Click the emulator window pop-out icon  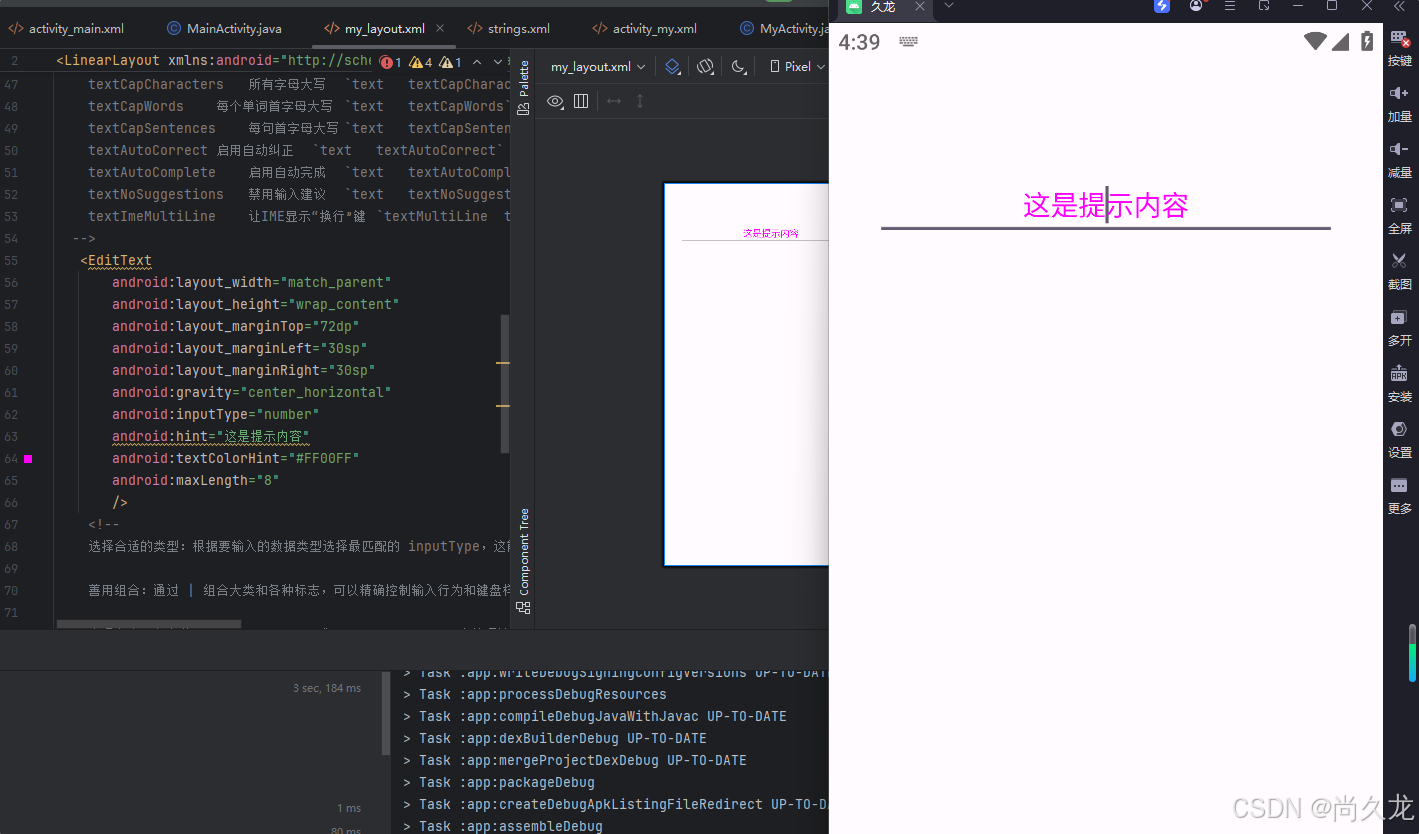[1264, 6]
